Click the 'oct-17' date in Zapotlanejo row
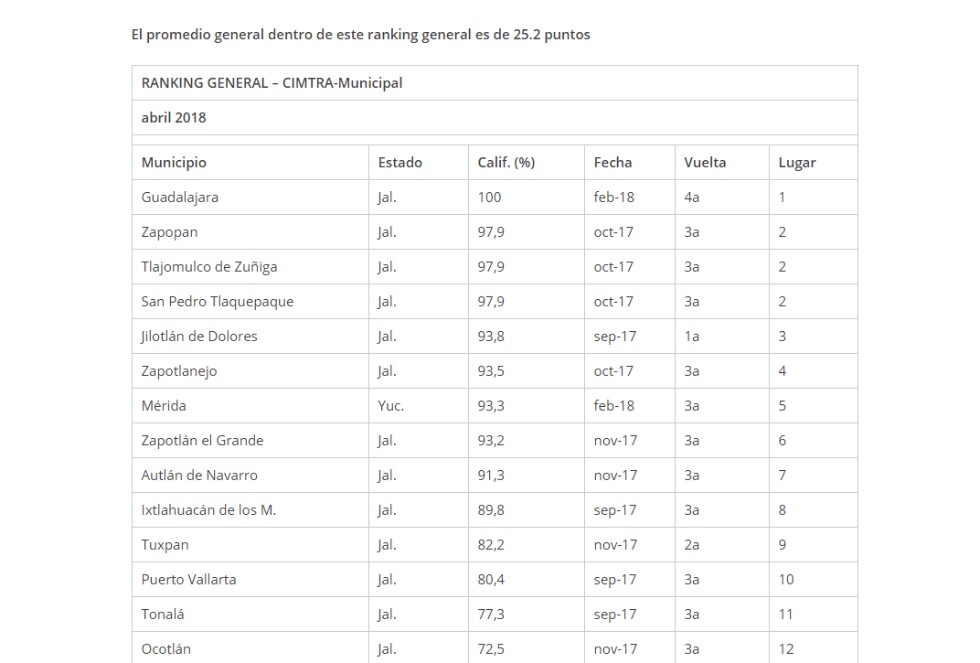Viewport: 980px width, 663px height. point(613,371)
